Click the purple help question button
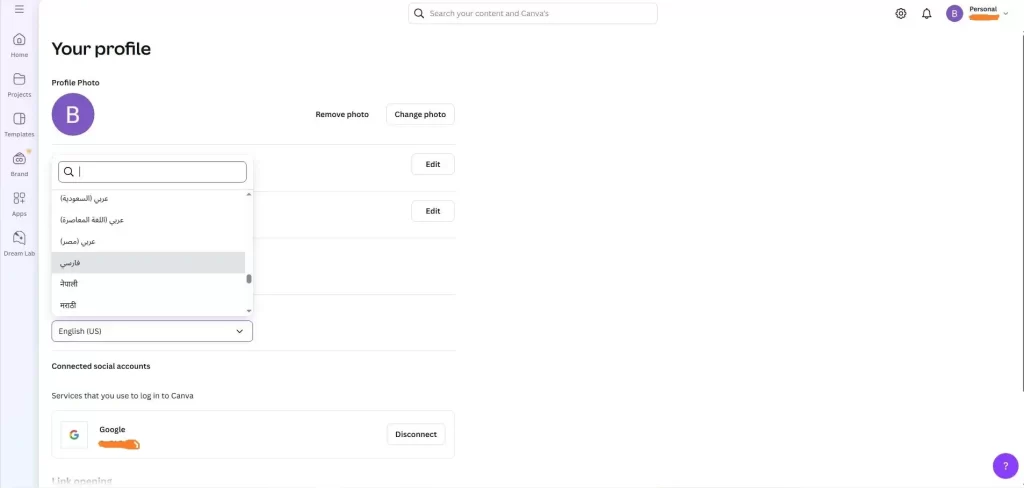 (x=1005, y=466)
